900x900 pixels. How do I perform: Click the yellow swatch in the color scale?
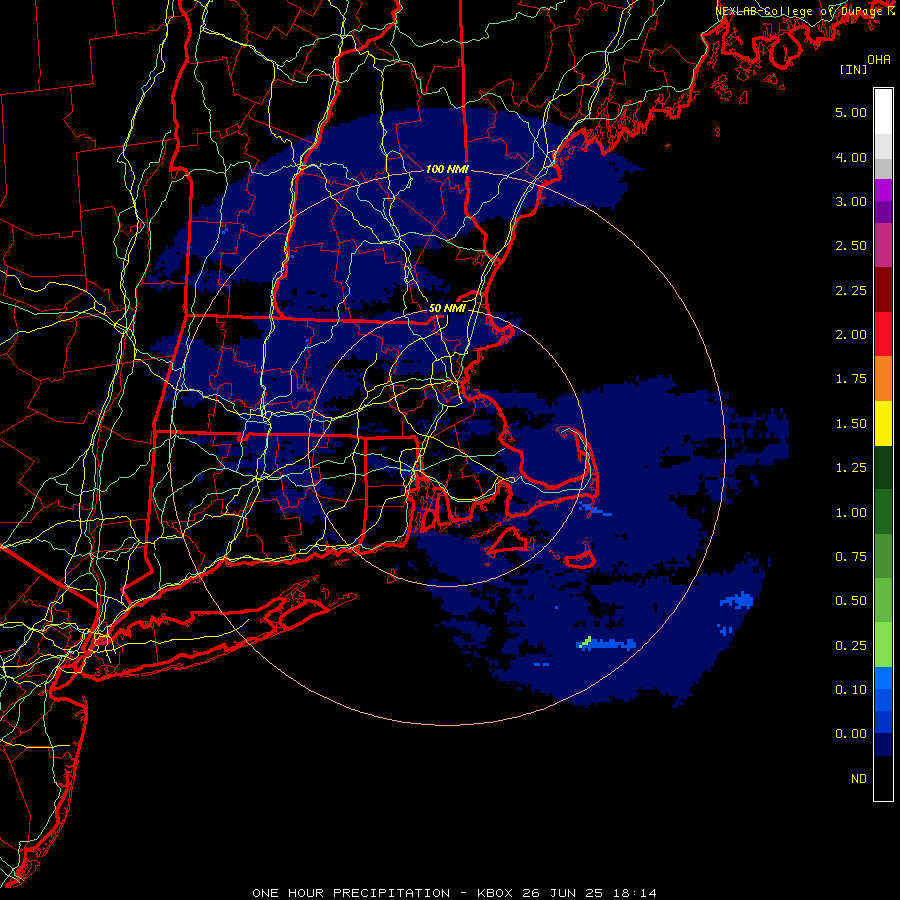[883, 423]
